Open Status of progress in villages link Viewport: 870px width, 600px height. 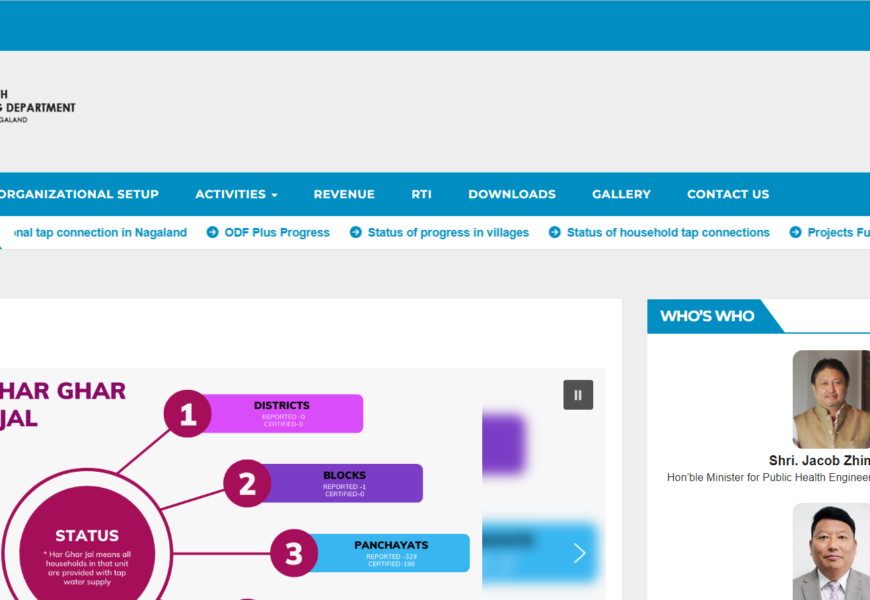coord(448,232)
